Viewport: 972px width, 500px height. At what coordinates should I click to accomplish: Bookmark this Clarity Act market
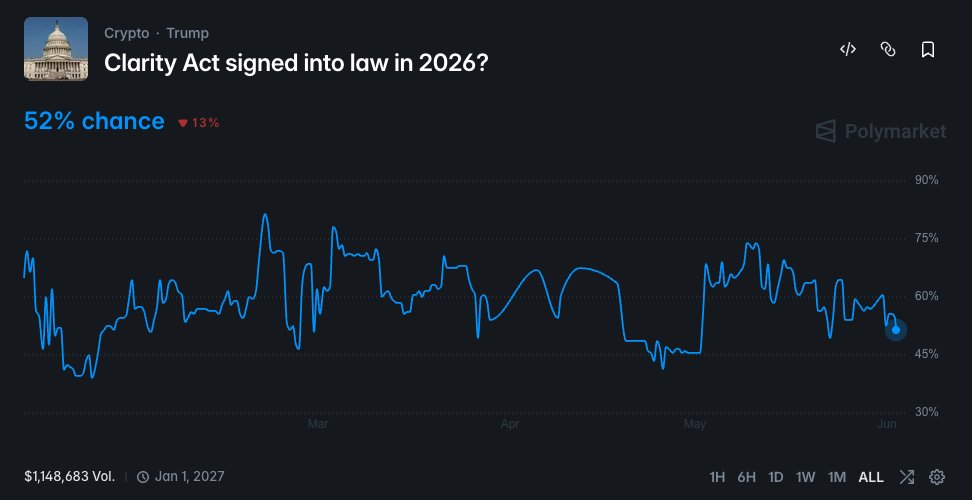point(927,50)
